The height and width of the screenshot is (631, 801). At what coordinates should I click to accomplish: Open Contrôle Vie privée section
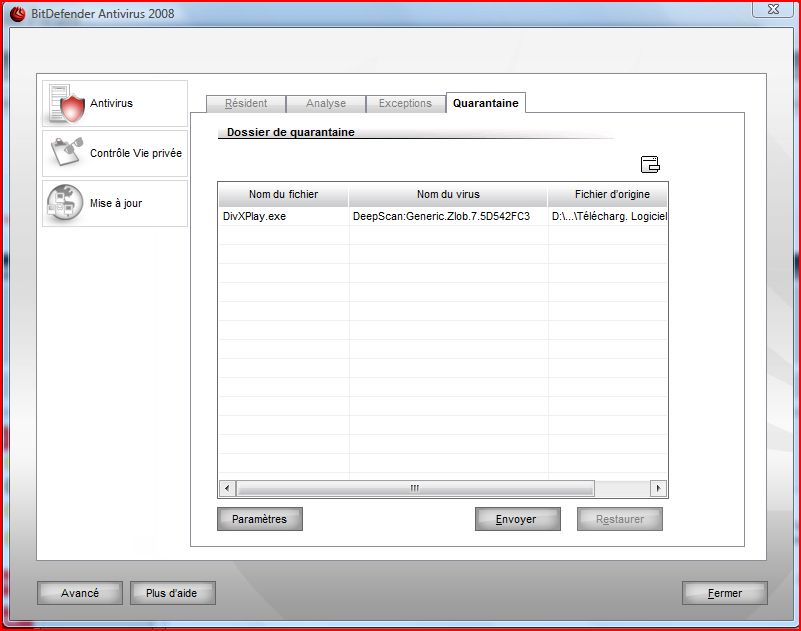click(x=115, y=153)
